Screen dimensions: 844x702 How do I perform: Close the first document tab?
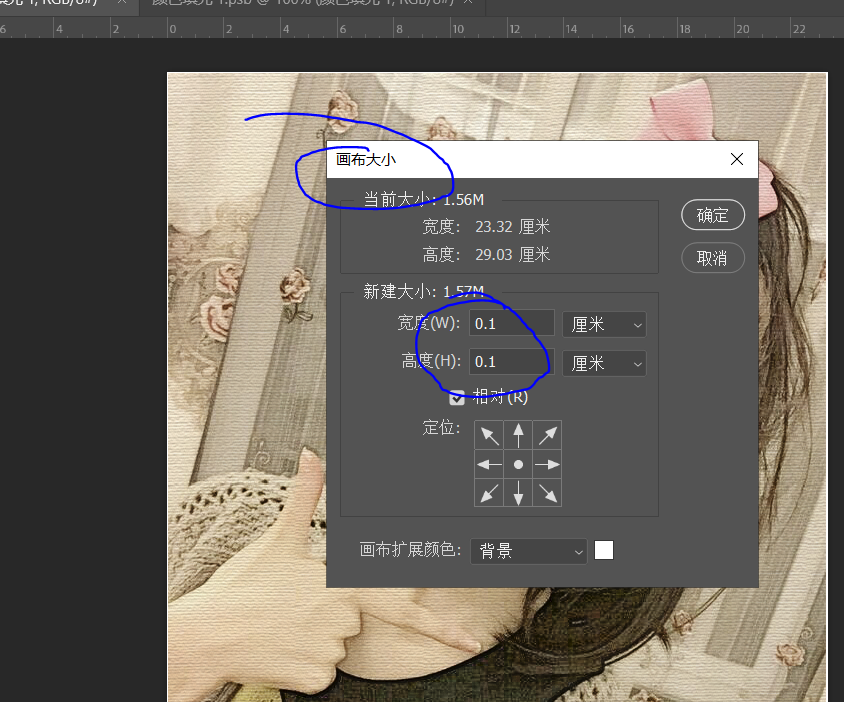coord(122,2)
